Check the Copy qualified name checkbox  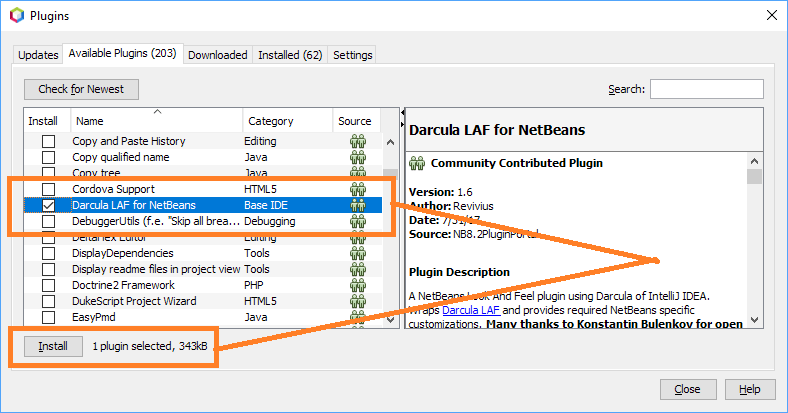[x=48, y=157]
